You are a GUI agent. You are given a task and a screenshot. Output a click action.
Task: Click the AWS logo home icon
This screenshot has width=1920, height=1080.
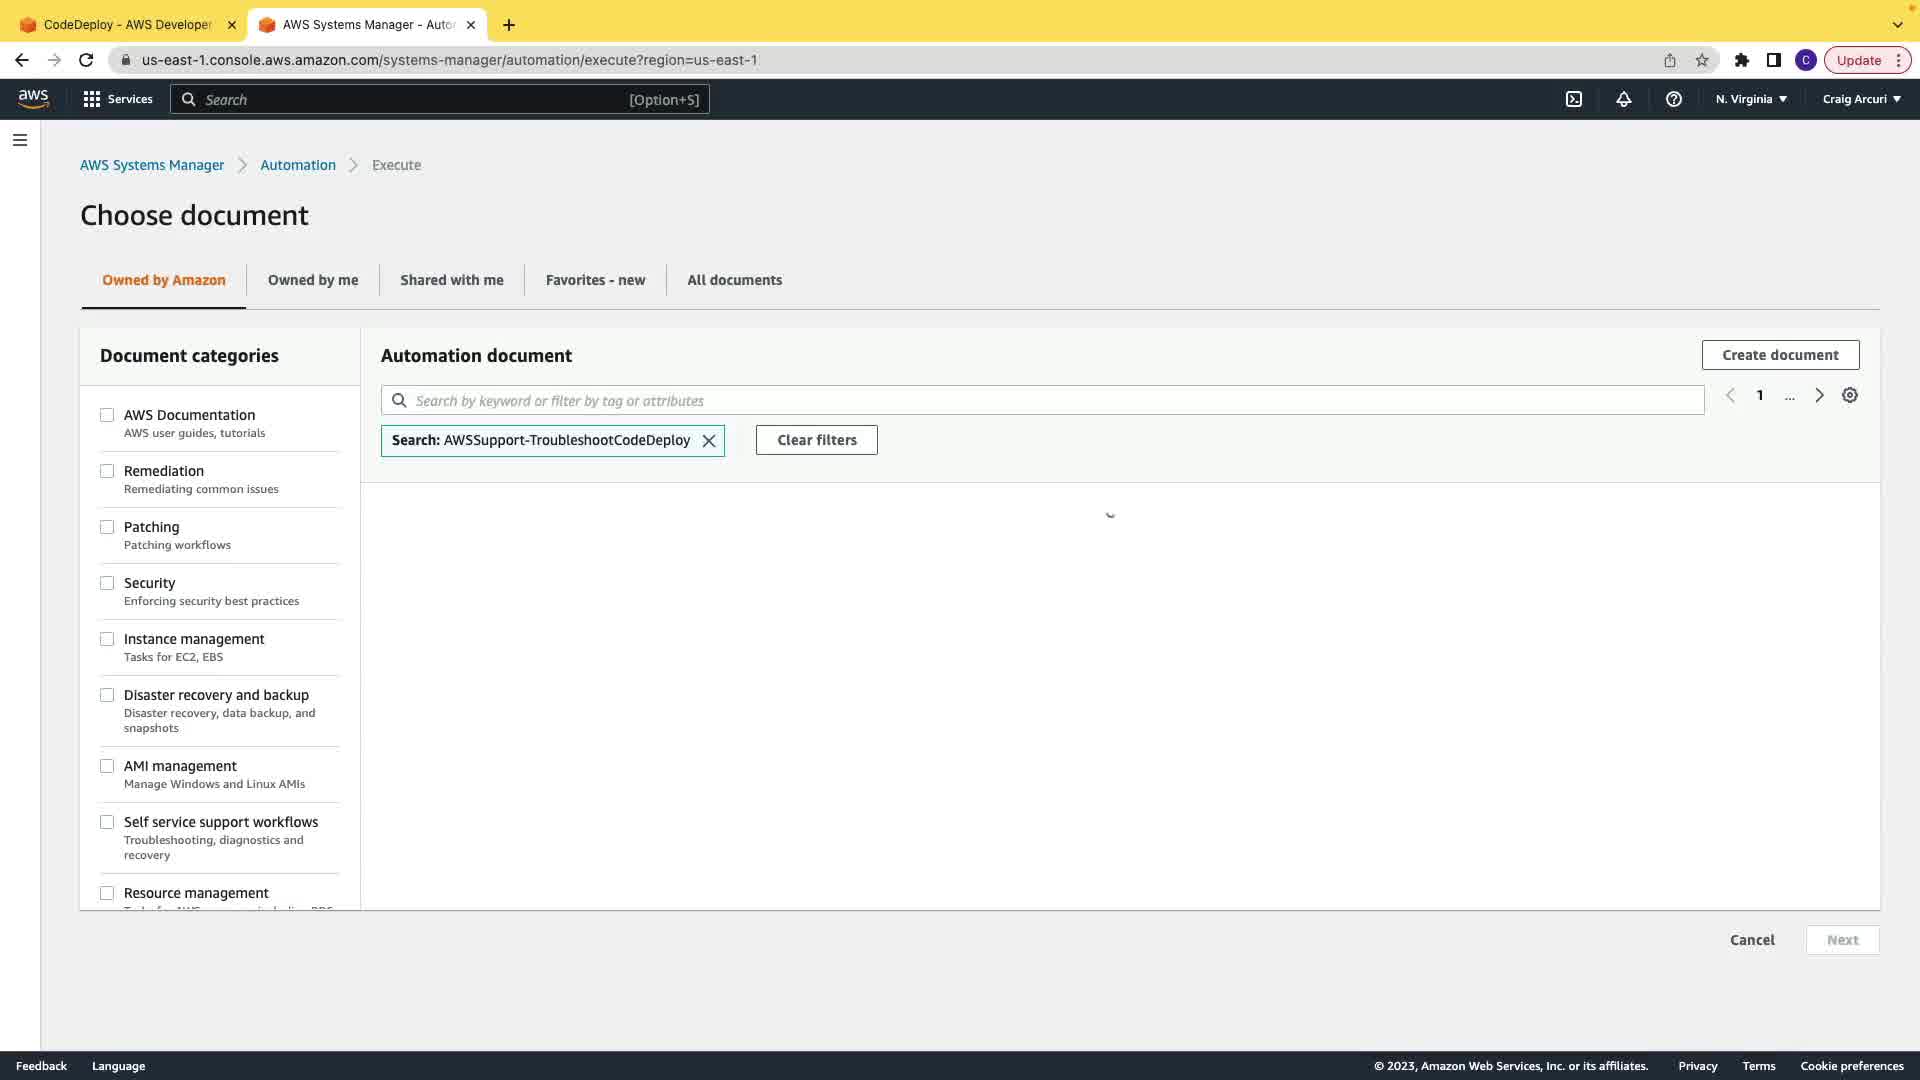33,99
